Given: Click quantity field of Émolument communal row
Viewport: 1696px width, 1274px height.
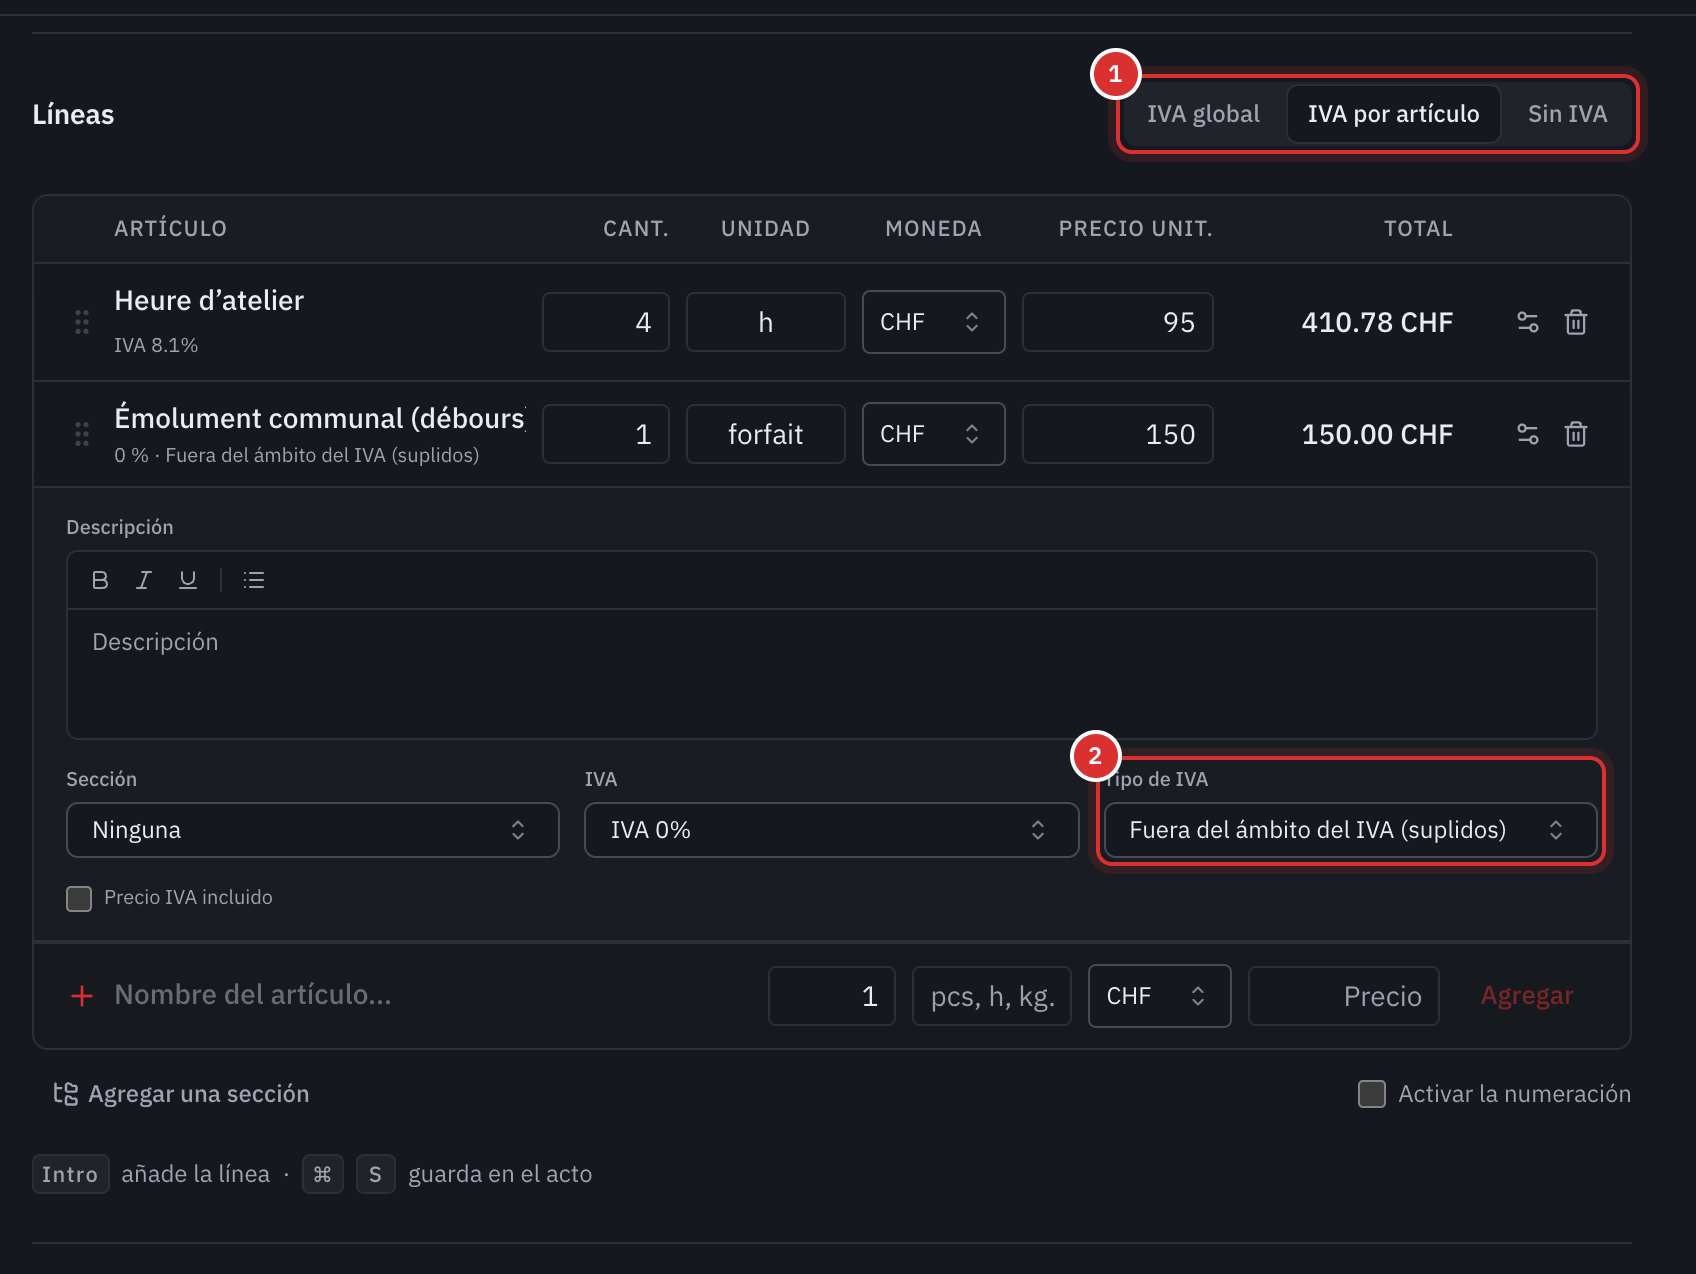Looking at the screenshot, I should pyautogui.click(x=606, y=434).
